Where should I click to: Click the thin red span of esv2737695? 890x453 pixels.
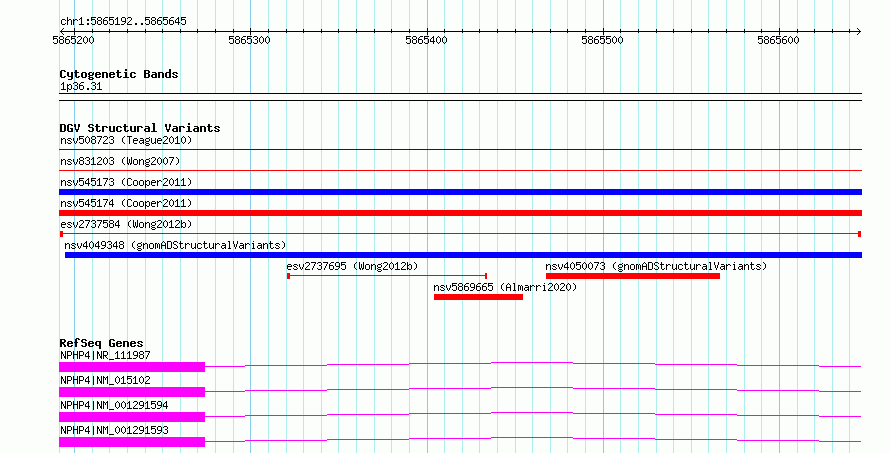(387, 276)
